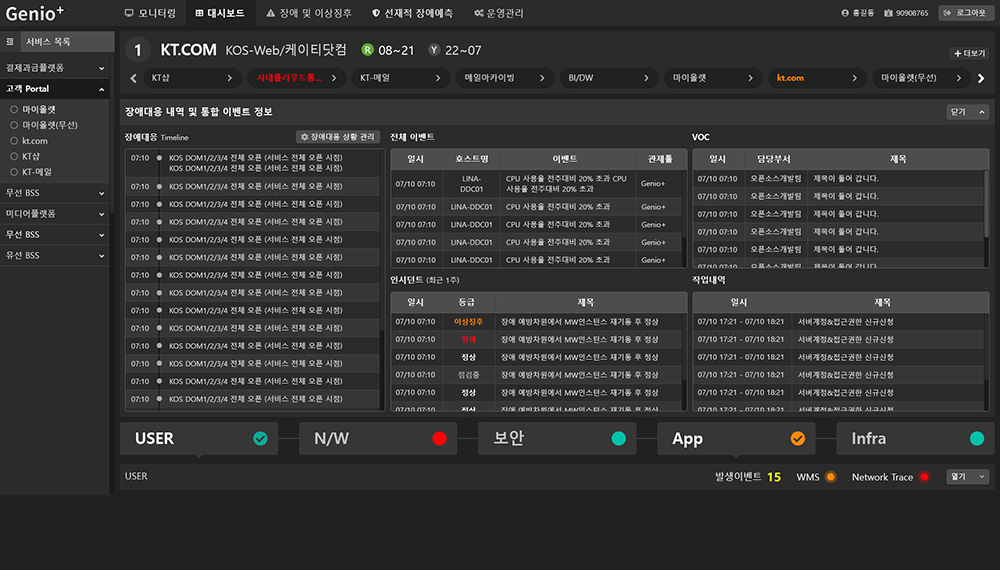Select the KT-메일 radio option
The width and height of the screenshot is (1000, 570).
13,172
